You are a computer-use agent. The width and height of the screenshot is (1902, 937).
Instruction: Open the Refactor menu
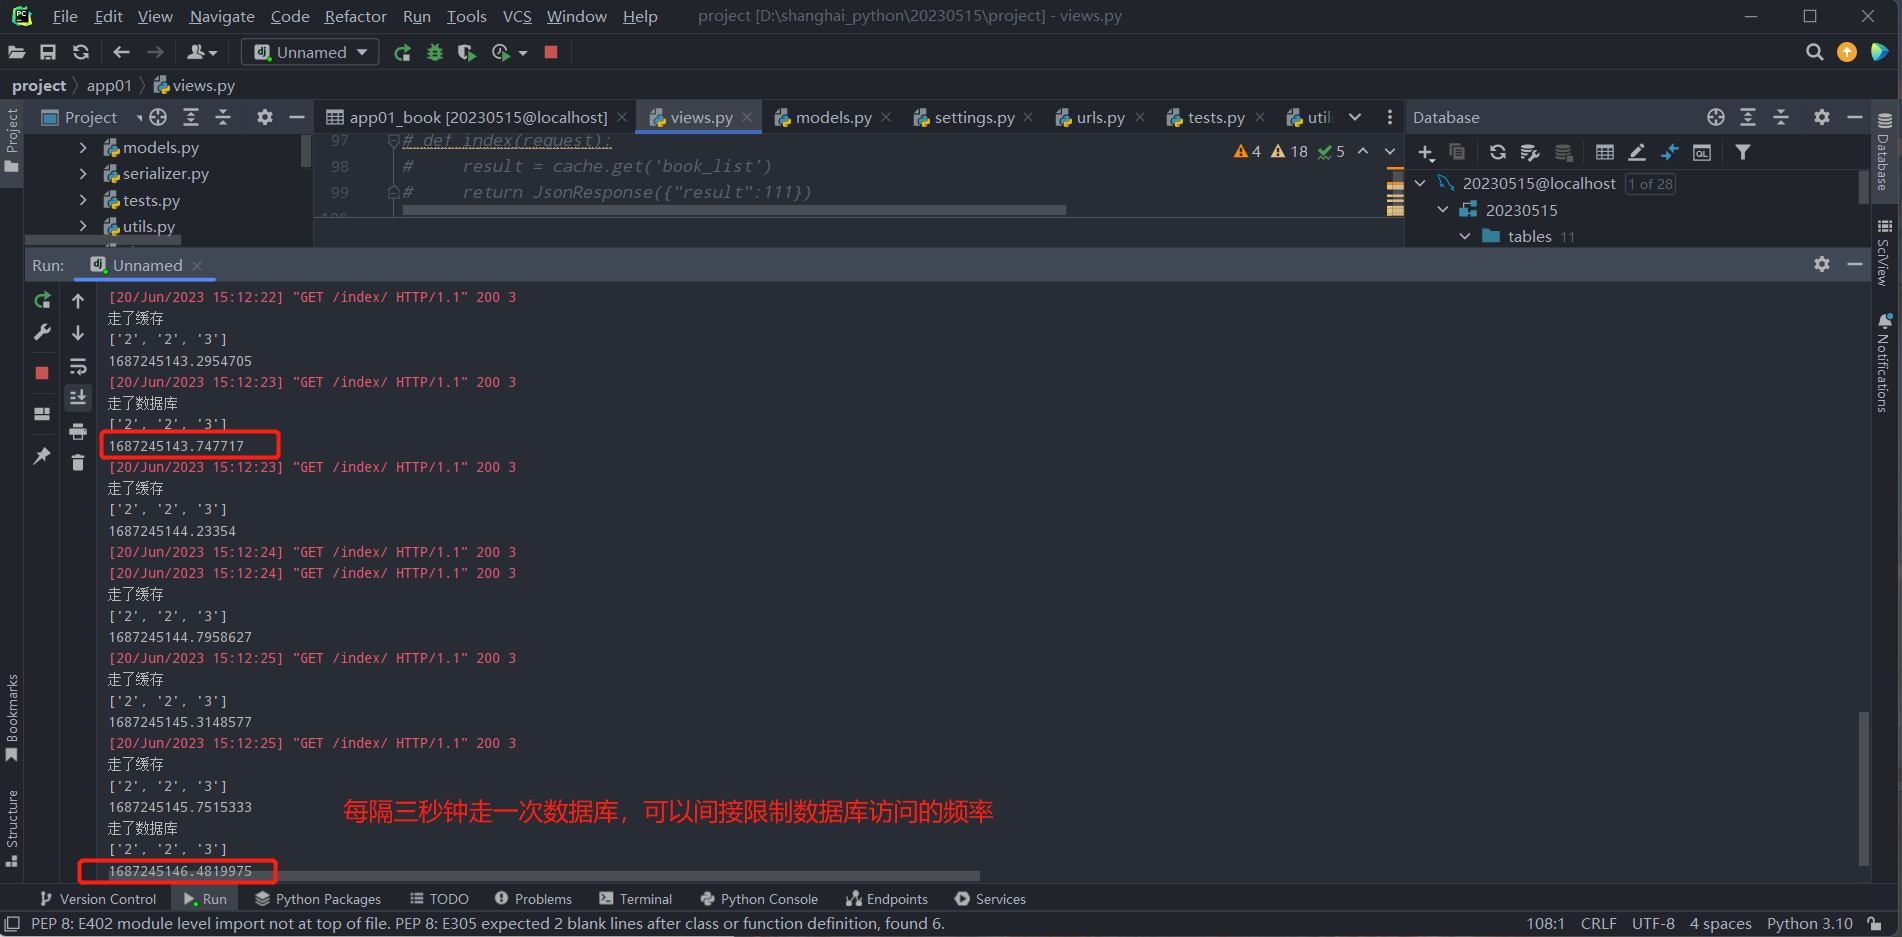pos(355,16)
